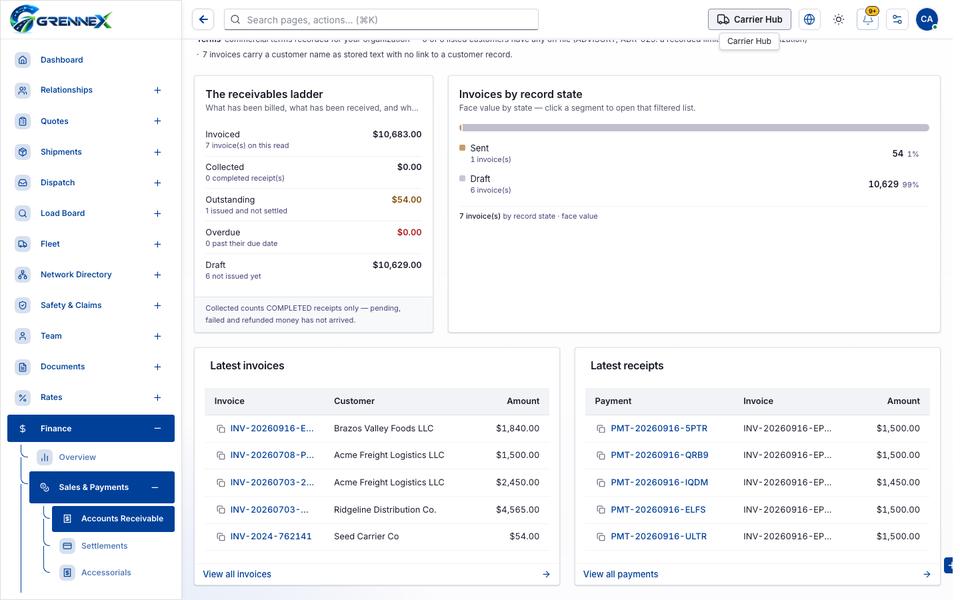Open the Settlements menu item
The height and width of the screenshot is (600, 960).
click(104, 546)
